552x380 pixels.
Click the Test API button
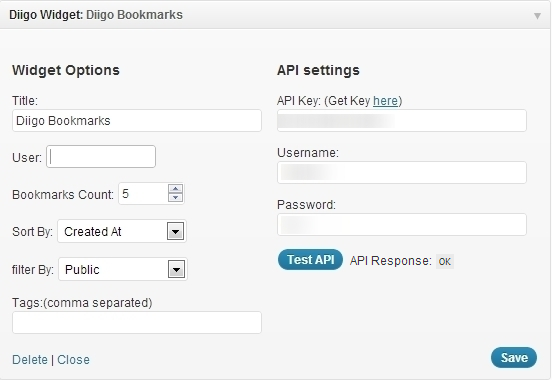click(x=310, y=260)
